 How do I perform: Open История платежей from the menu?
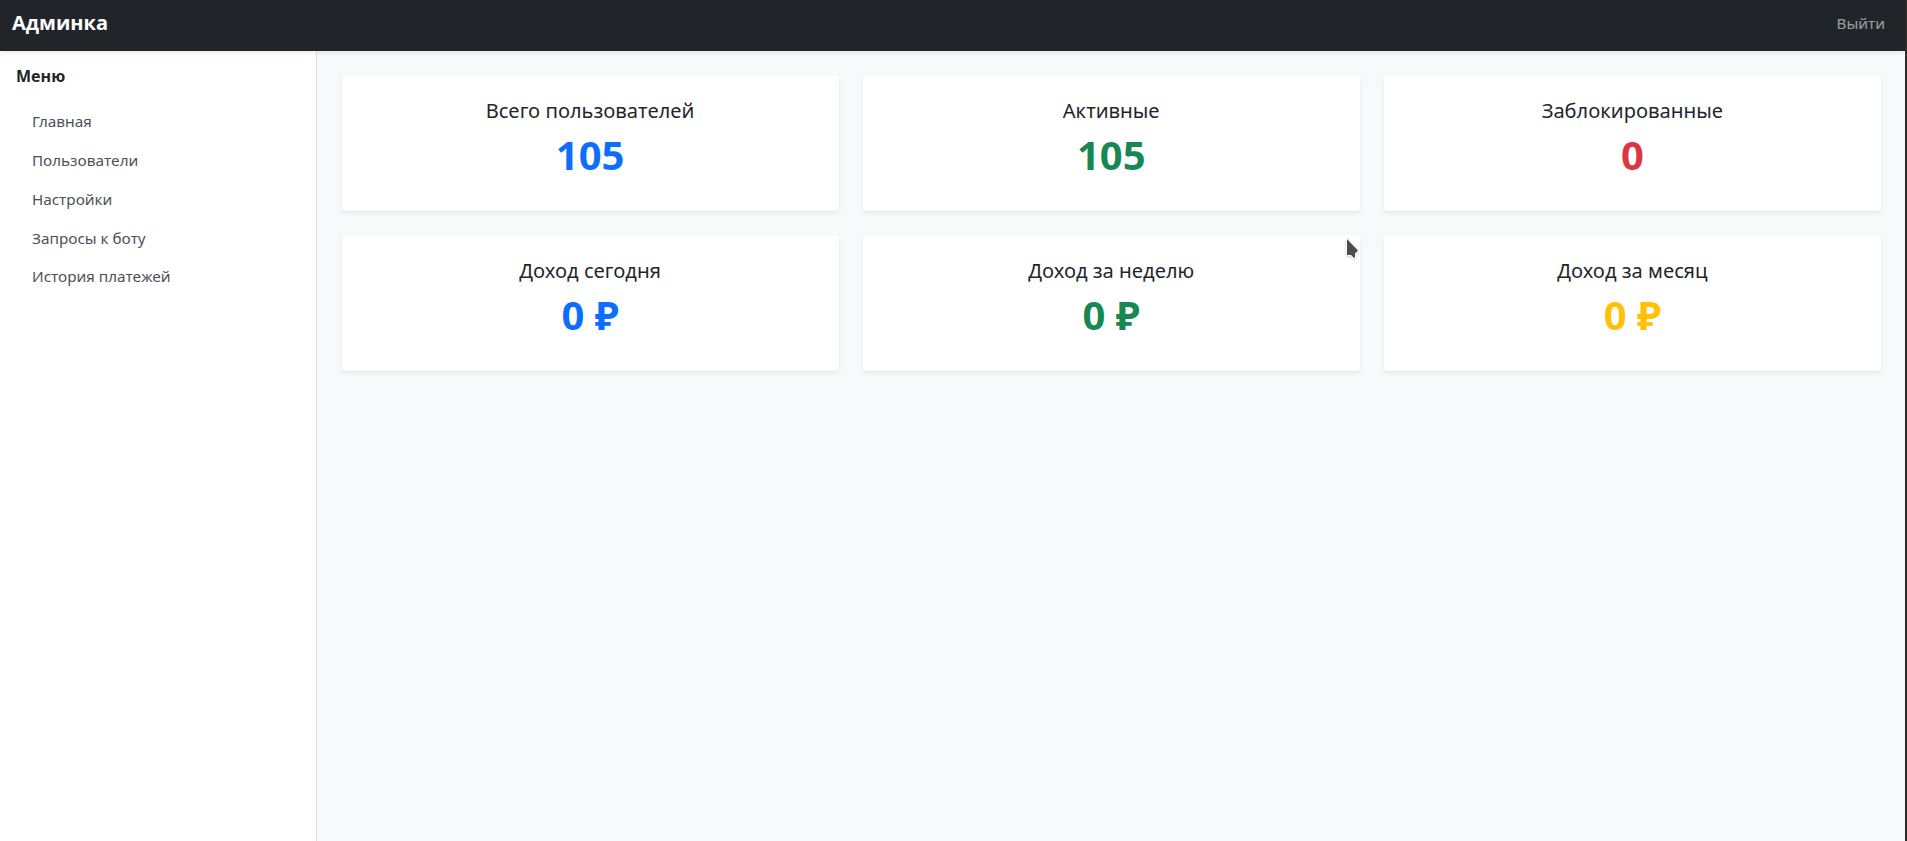pyautogui.click(x=101, y=277)
